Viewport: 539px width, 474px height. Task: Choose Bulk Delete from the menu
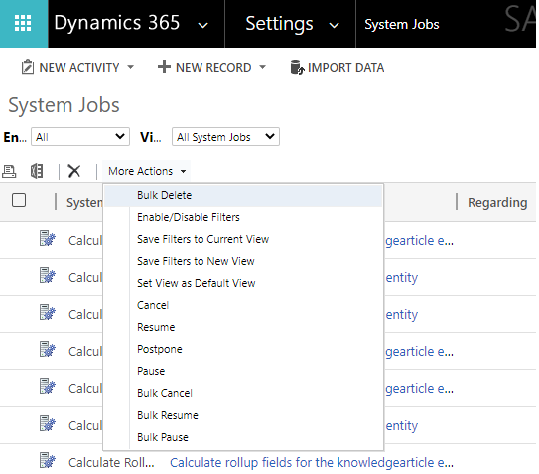[x=243, y=195]
